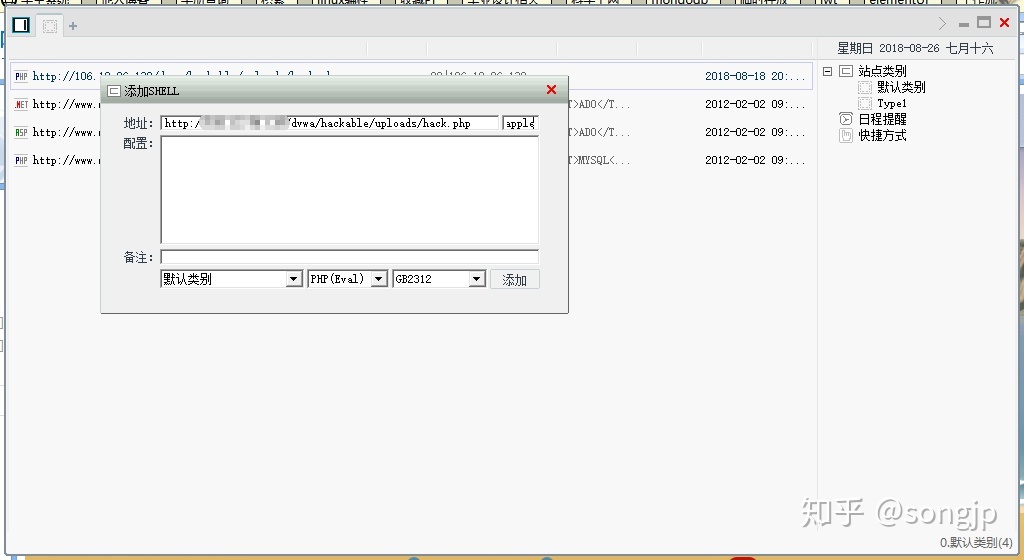Click the 备注 remarks input field
Viewport: 1024px width, 560px height.
349,257
